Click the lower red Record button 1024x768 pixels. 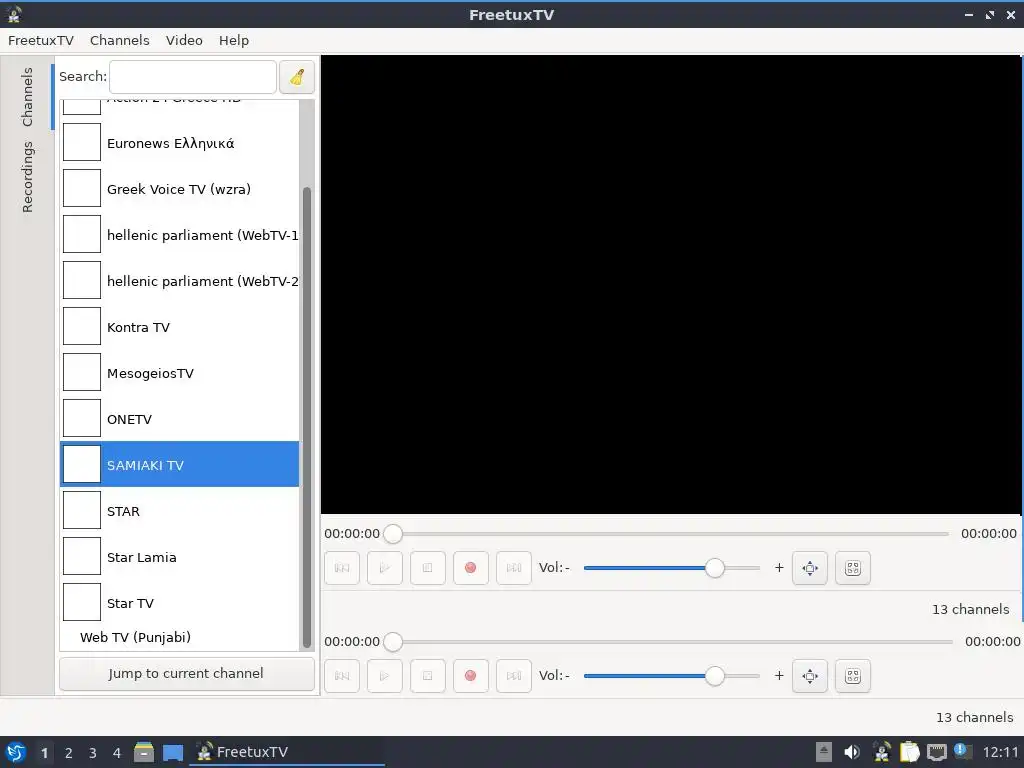tap(470, 675)
